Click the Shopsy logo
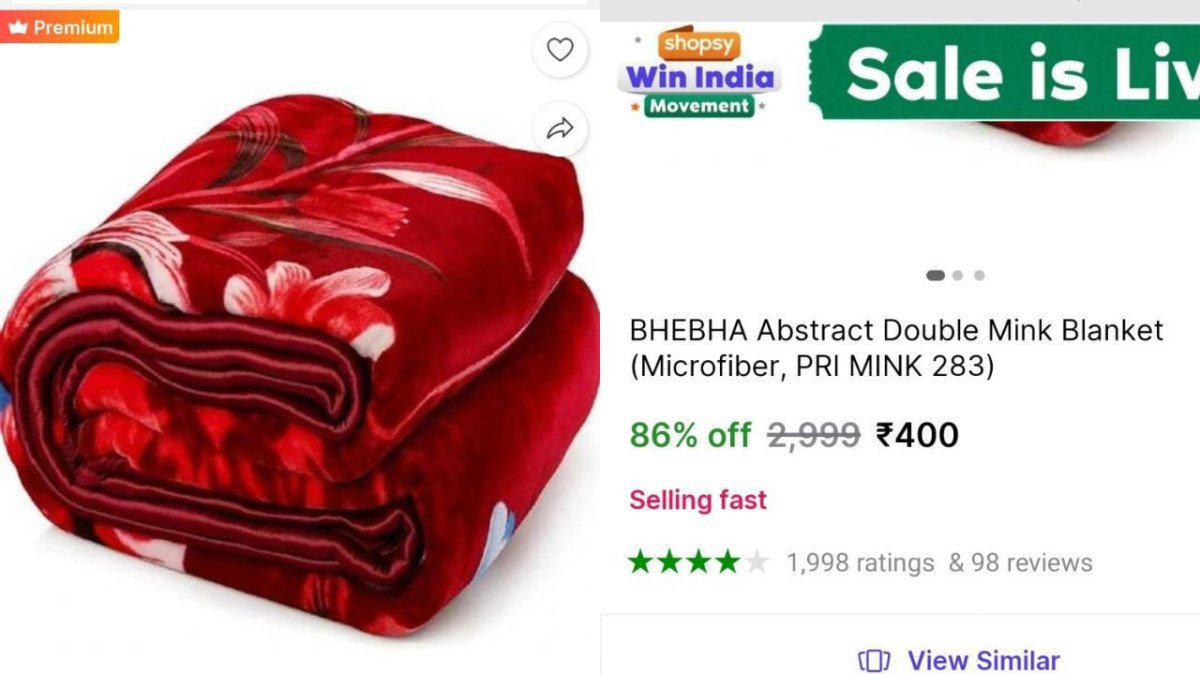1200x674 pixels. [x=698, y=44]
